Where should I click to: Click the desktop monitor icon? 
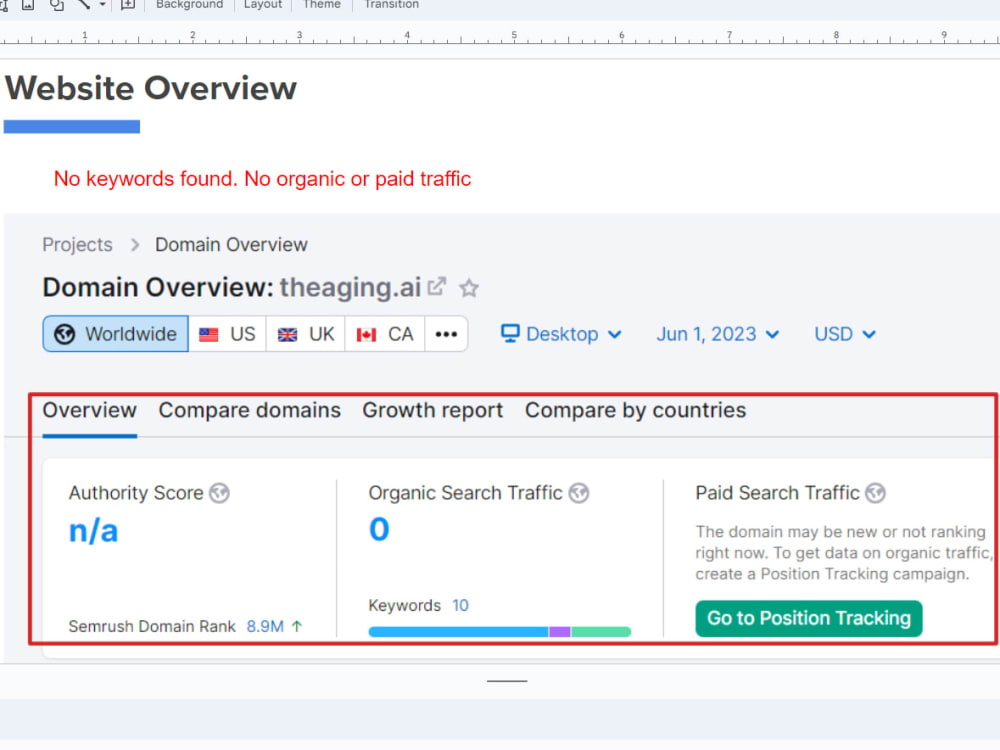(x=510, y=334)
